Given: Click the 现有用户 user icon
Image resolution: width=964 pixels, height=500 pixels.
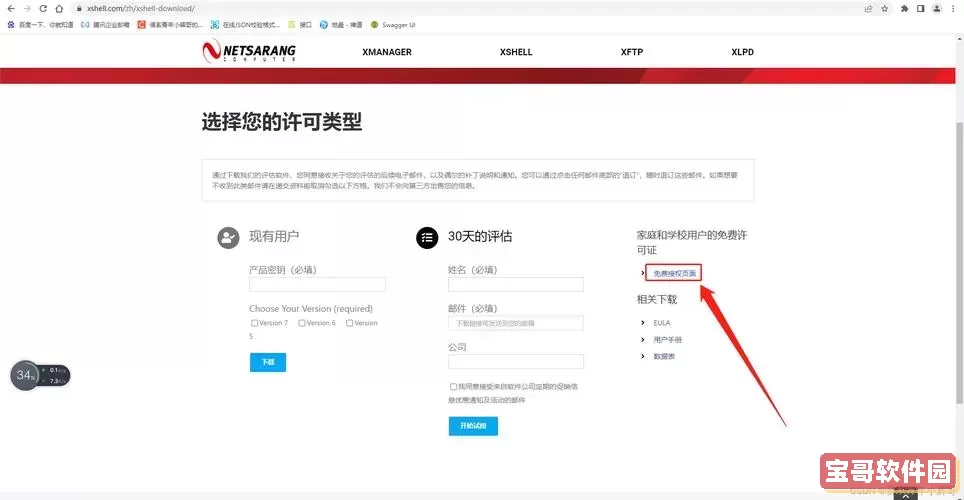Looking at the screenshot, I should click(228, 237).
